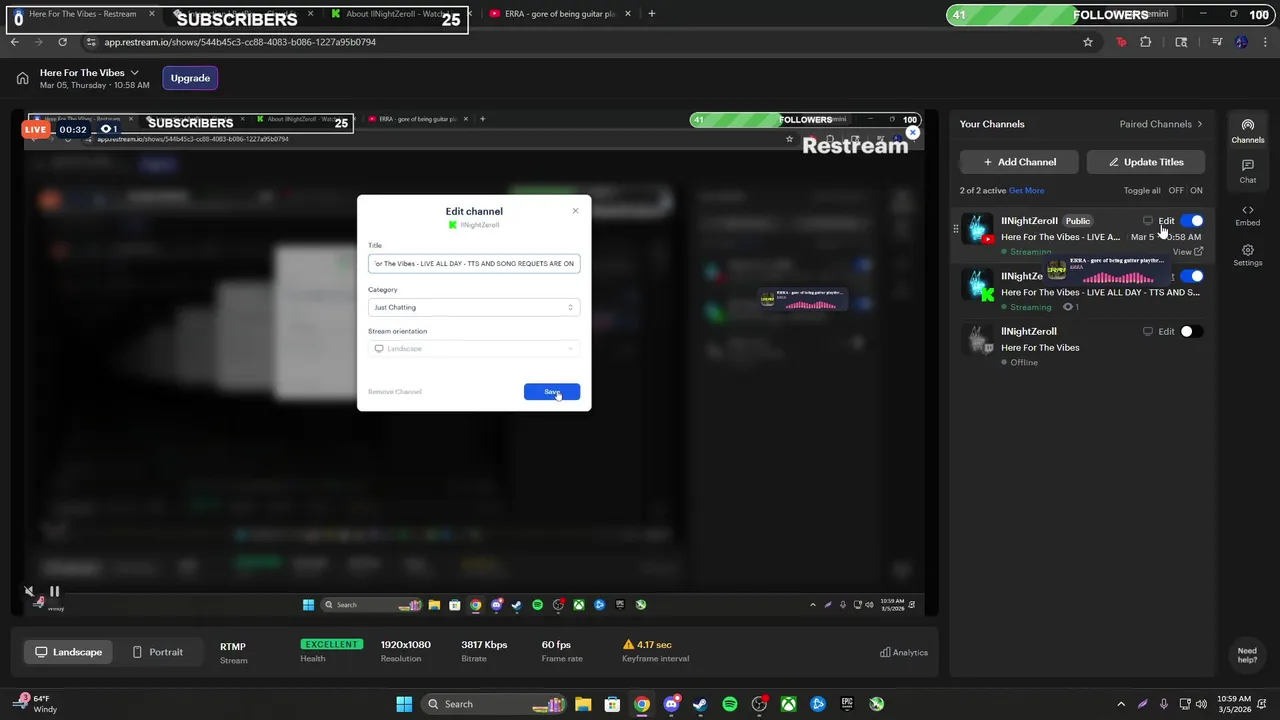Click the viewer count eye icon on Kick channel
The height and width of the screenshot is (720, 1280).
1067,307
